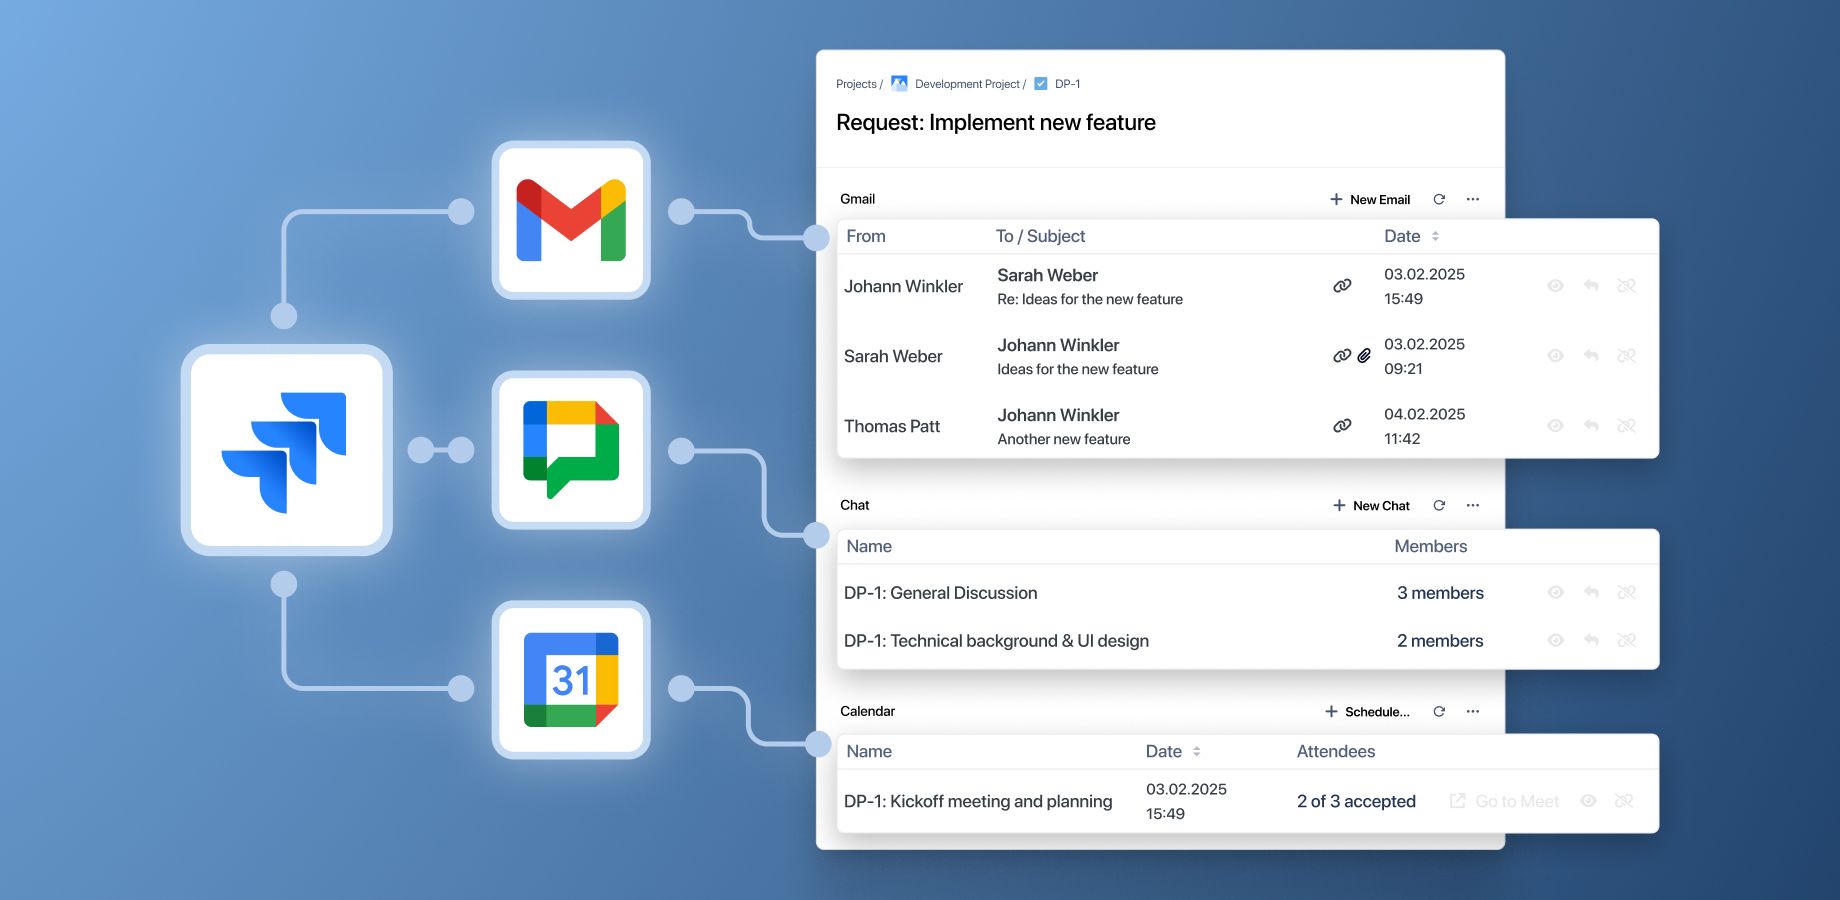Open the "Another new feature" email subject

tap(1064, 439)
